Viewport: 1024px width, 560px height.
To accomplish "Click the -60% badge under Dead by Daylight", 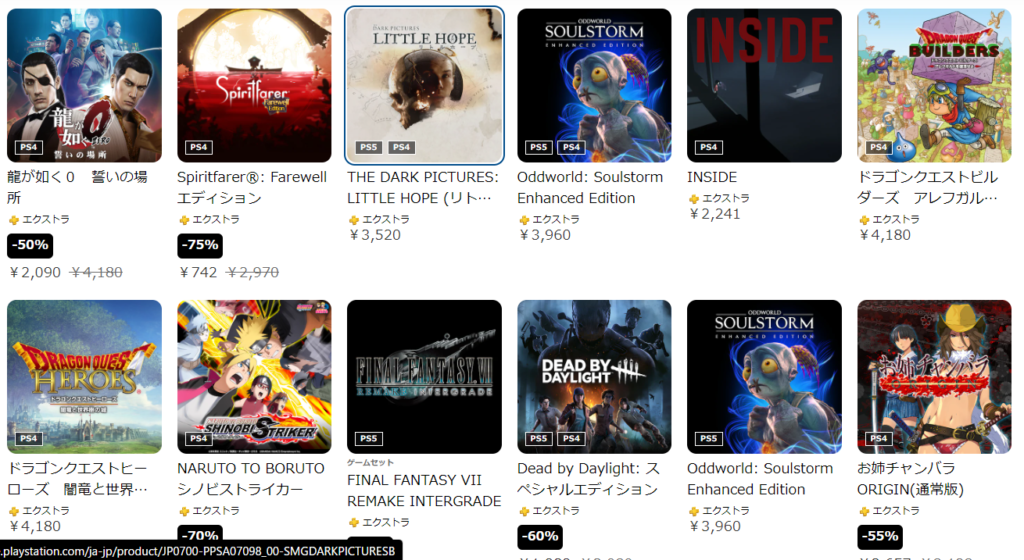I will coord(540,537).
